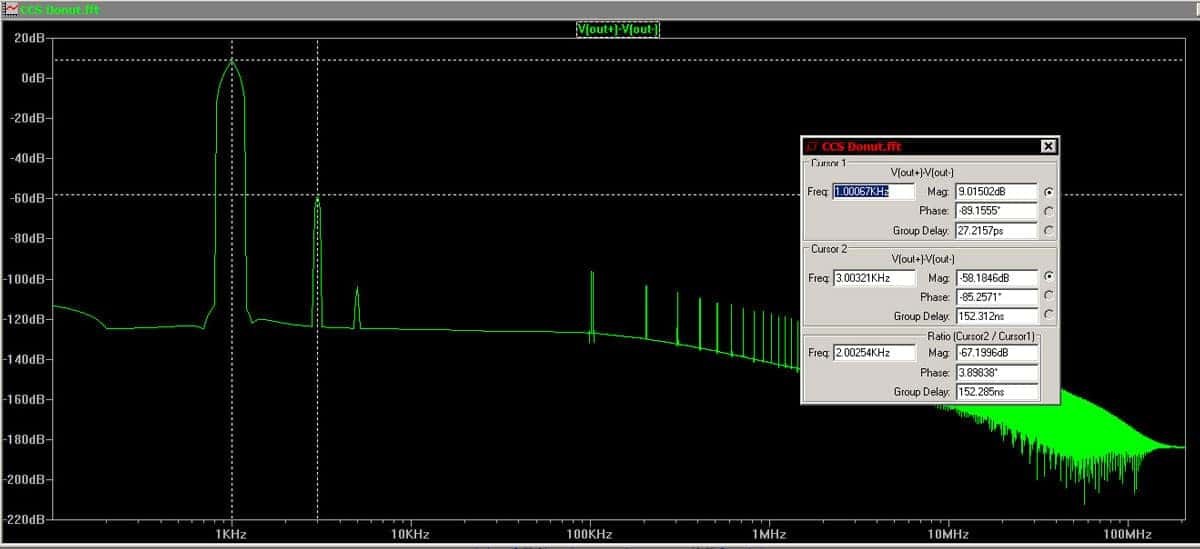Select Cursor 1 Group Delay radio button

pos(1048,230)
